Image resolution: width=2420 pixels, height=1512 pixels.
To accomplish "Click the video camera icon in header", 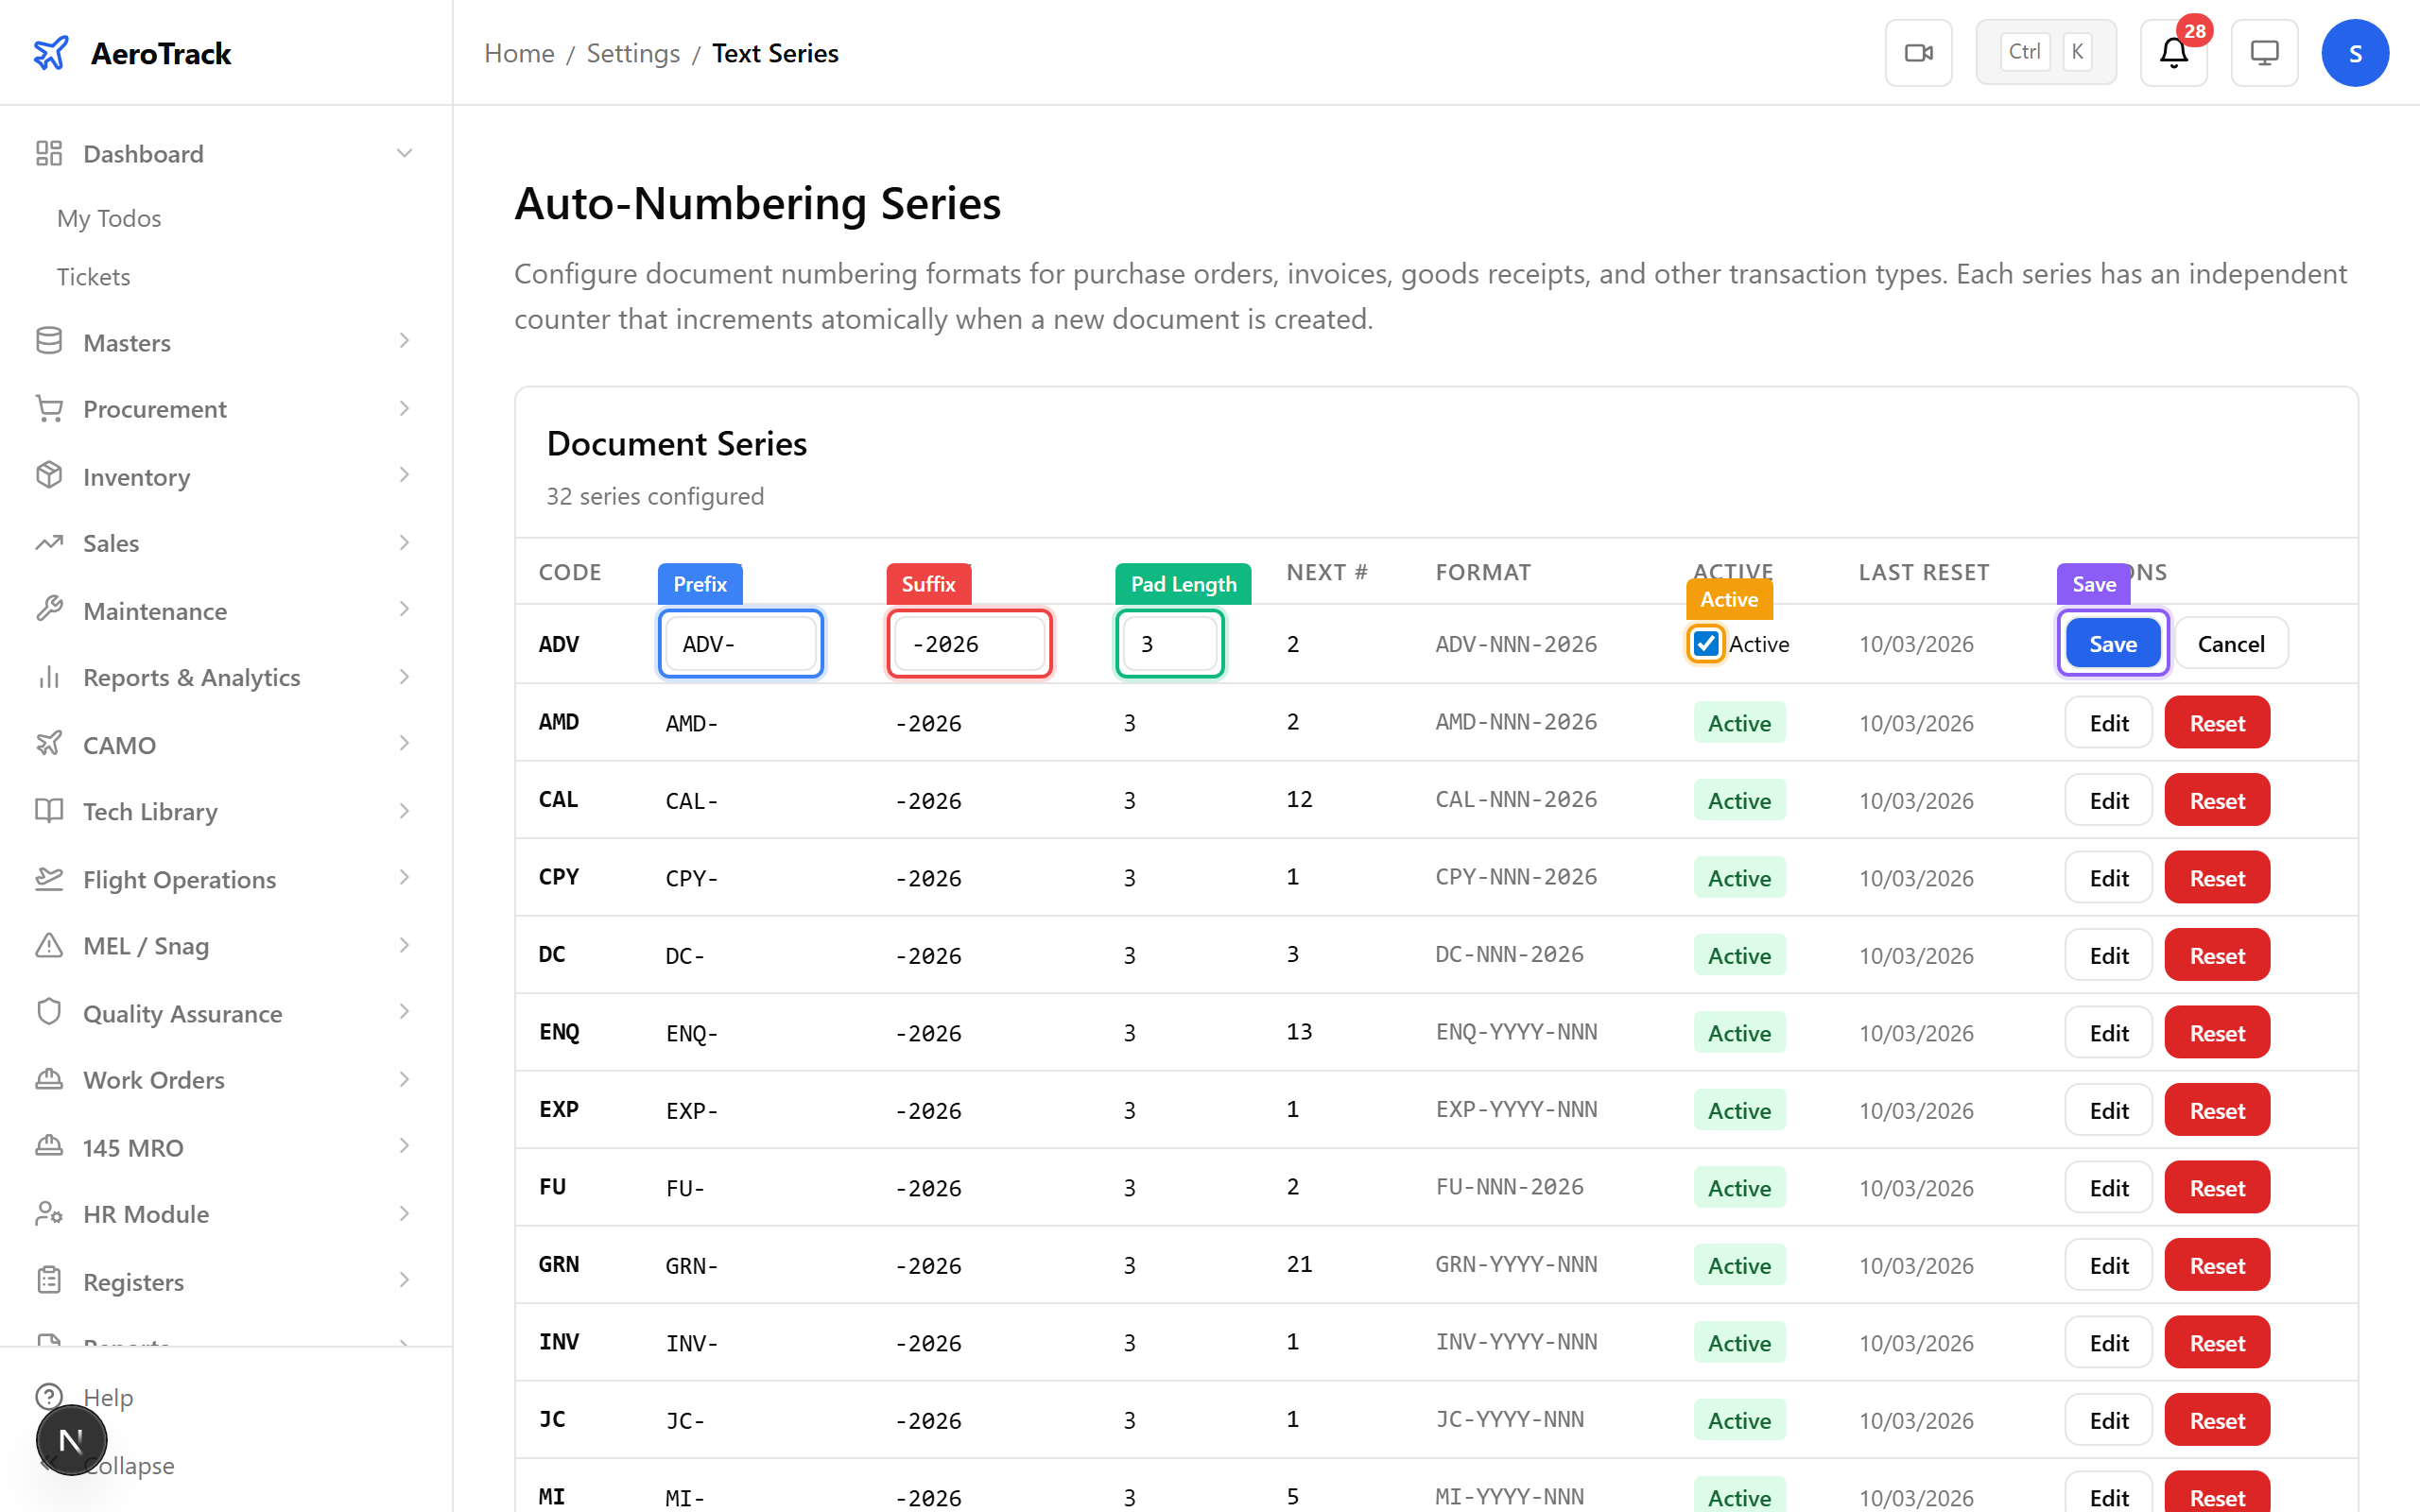I will [x=1917, y=53].
